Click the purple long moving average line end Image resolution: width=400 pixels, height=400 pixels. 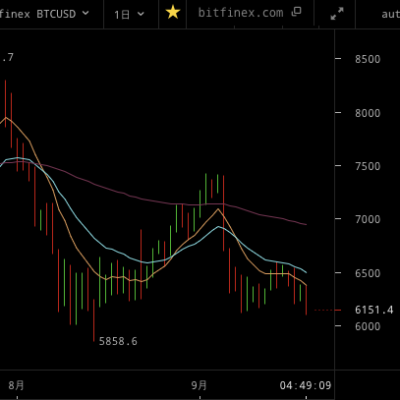point(306,224)
